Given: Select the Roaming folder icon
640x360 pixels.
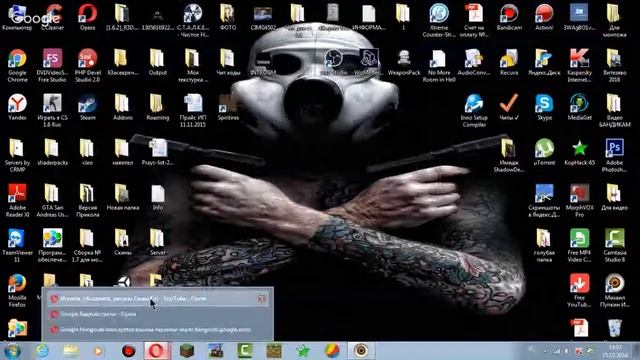Looking at the screenshot, I should click(x=158, y=107).
